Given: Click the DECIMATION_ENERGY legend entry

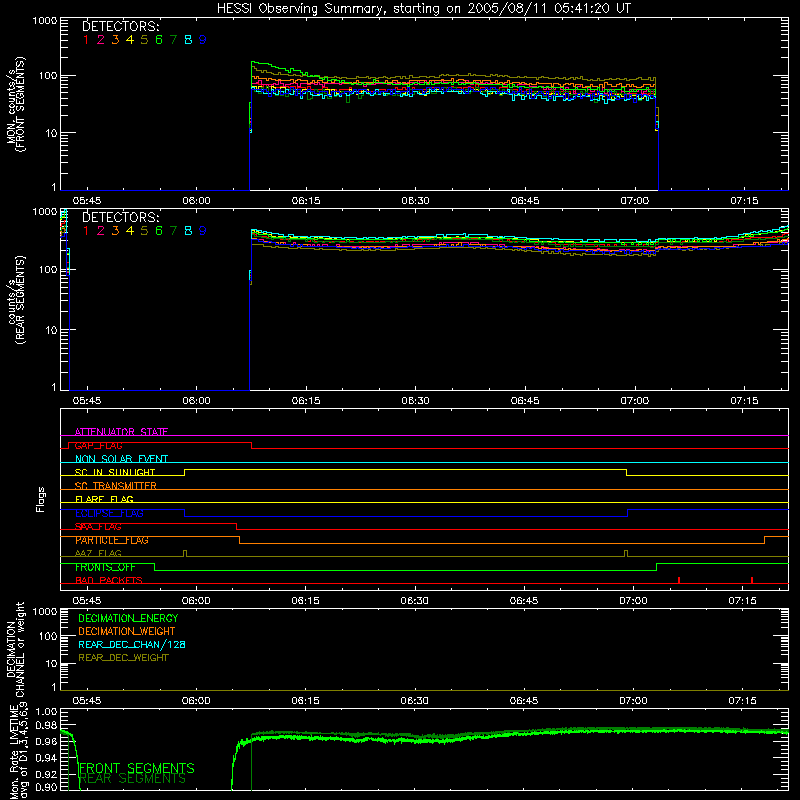Looking at the screenshot, I should coord(128,618).
